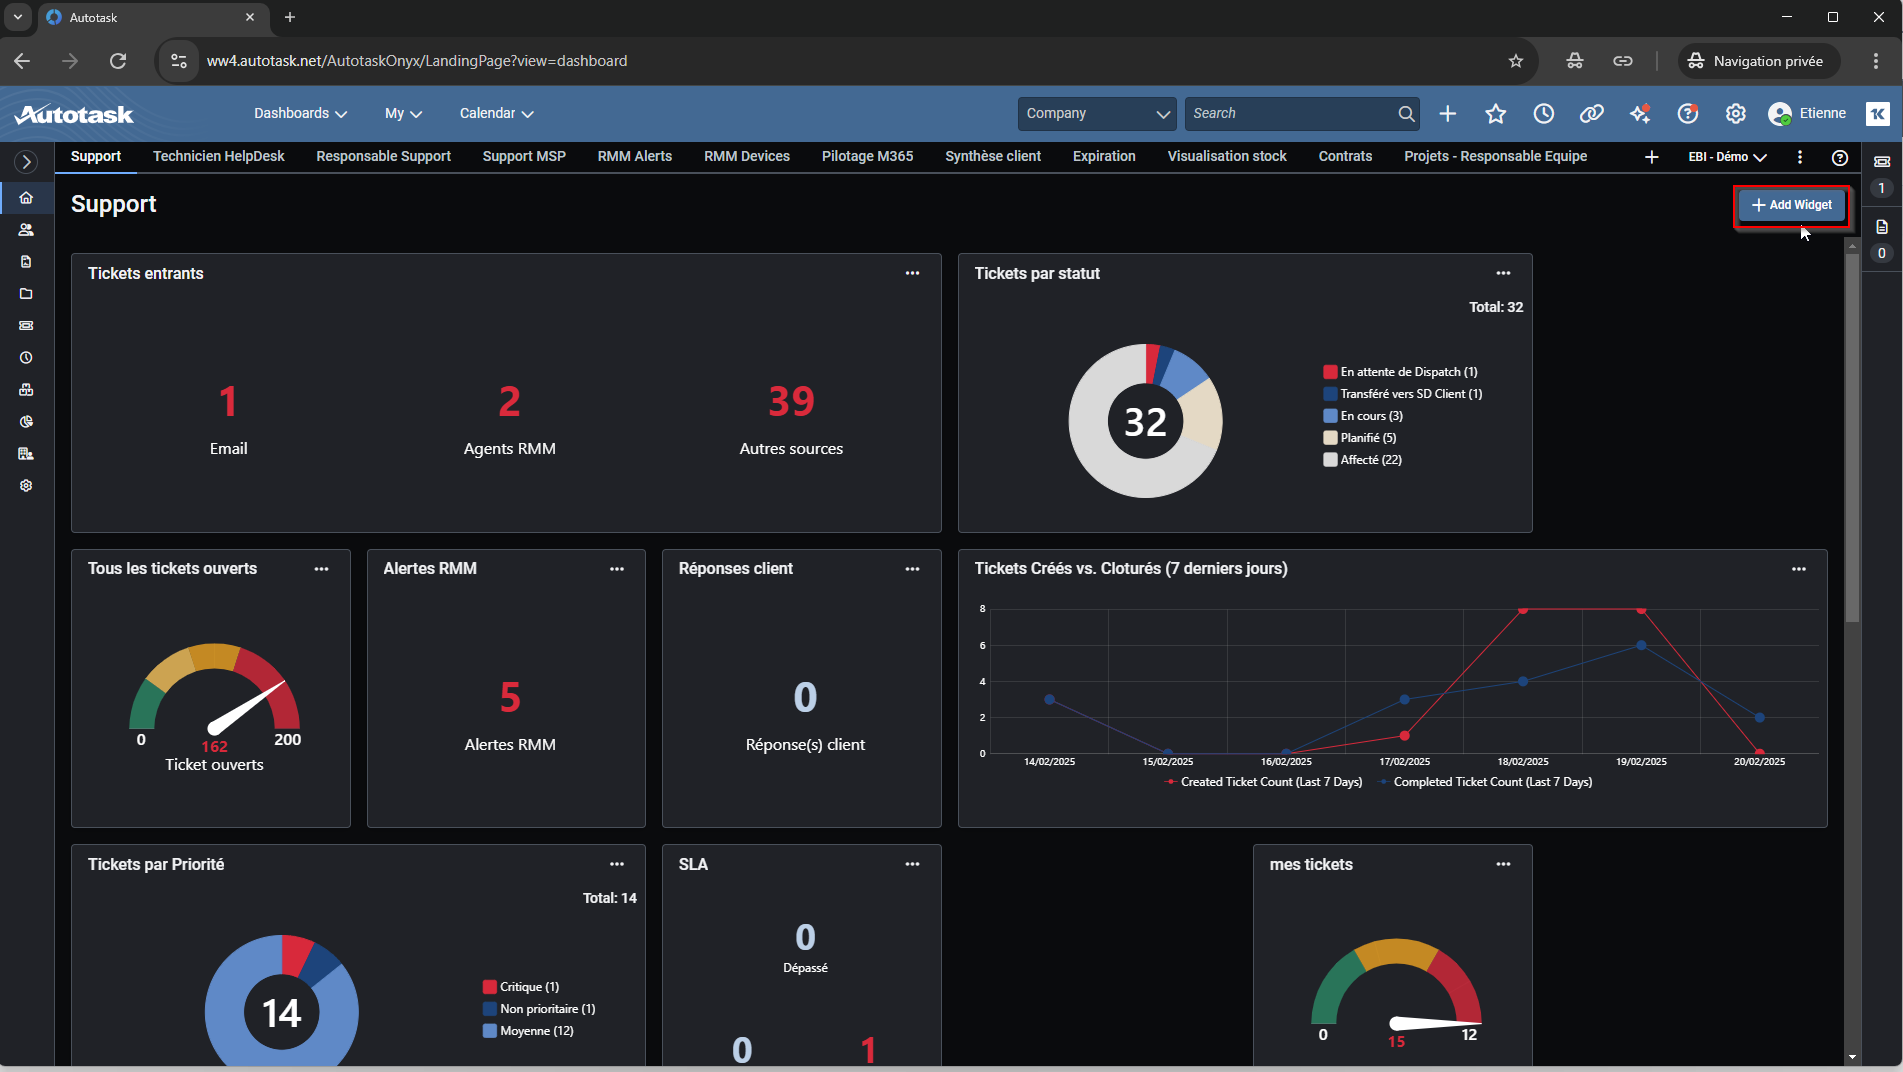Screen dimensions: 1903x1072
Task: Expand the left navigation with the arrow circle
Action: pyautogui.click(x=26, y=161)
